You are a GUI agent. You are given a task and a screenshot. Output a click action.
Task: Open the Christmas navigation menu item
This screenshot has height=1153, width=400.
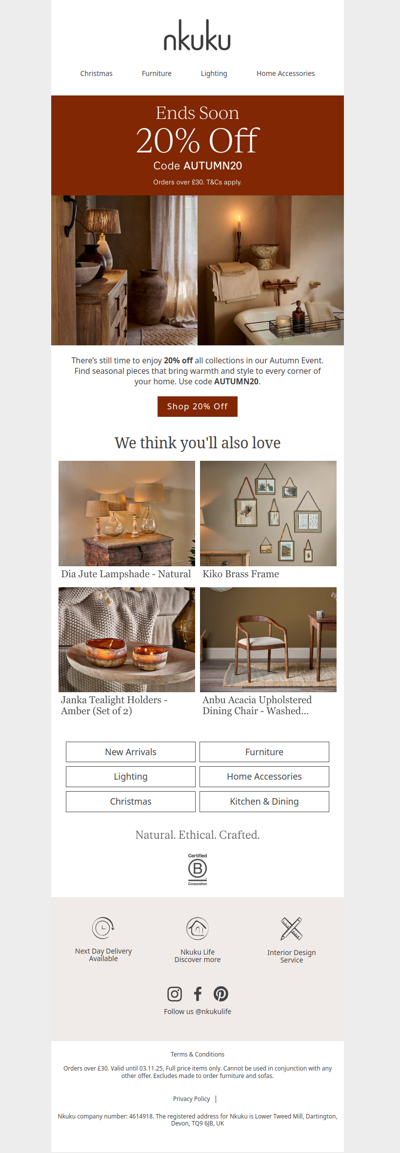pos(96,74)
